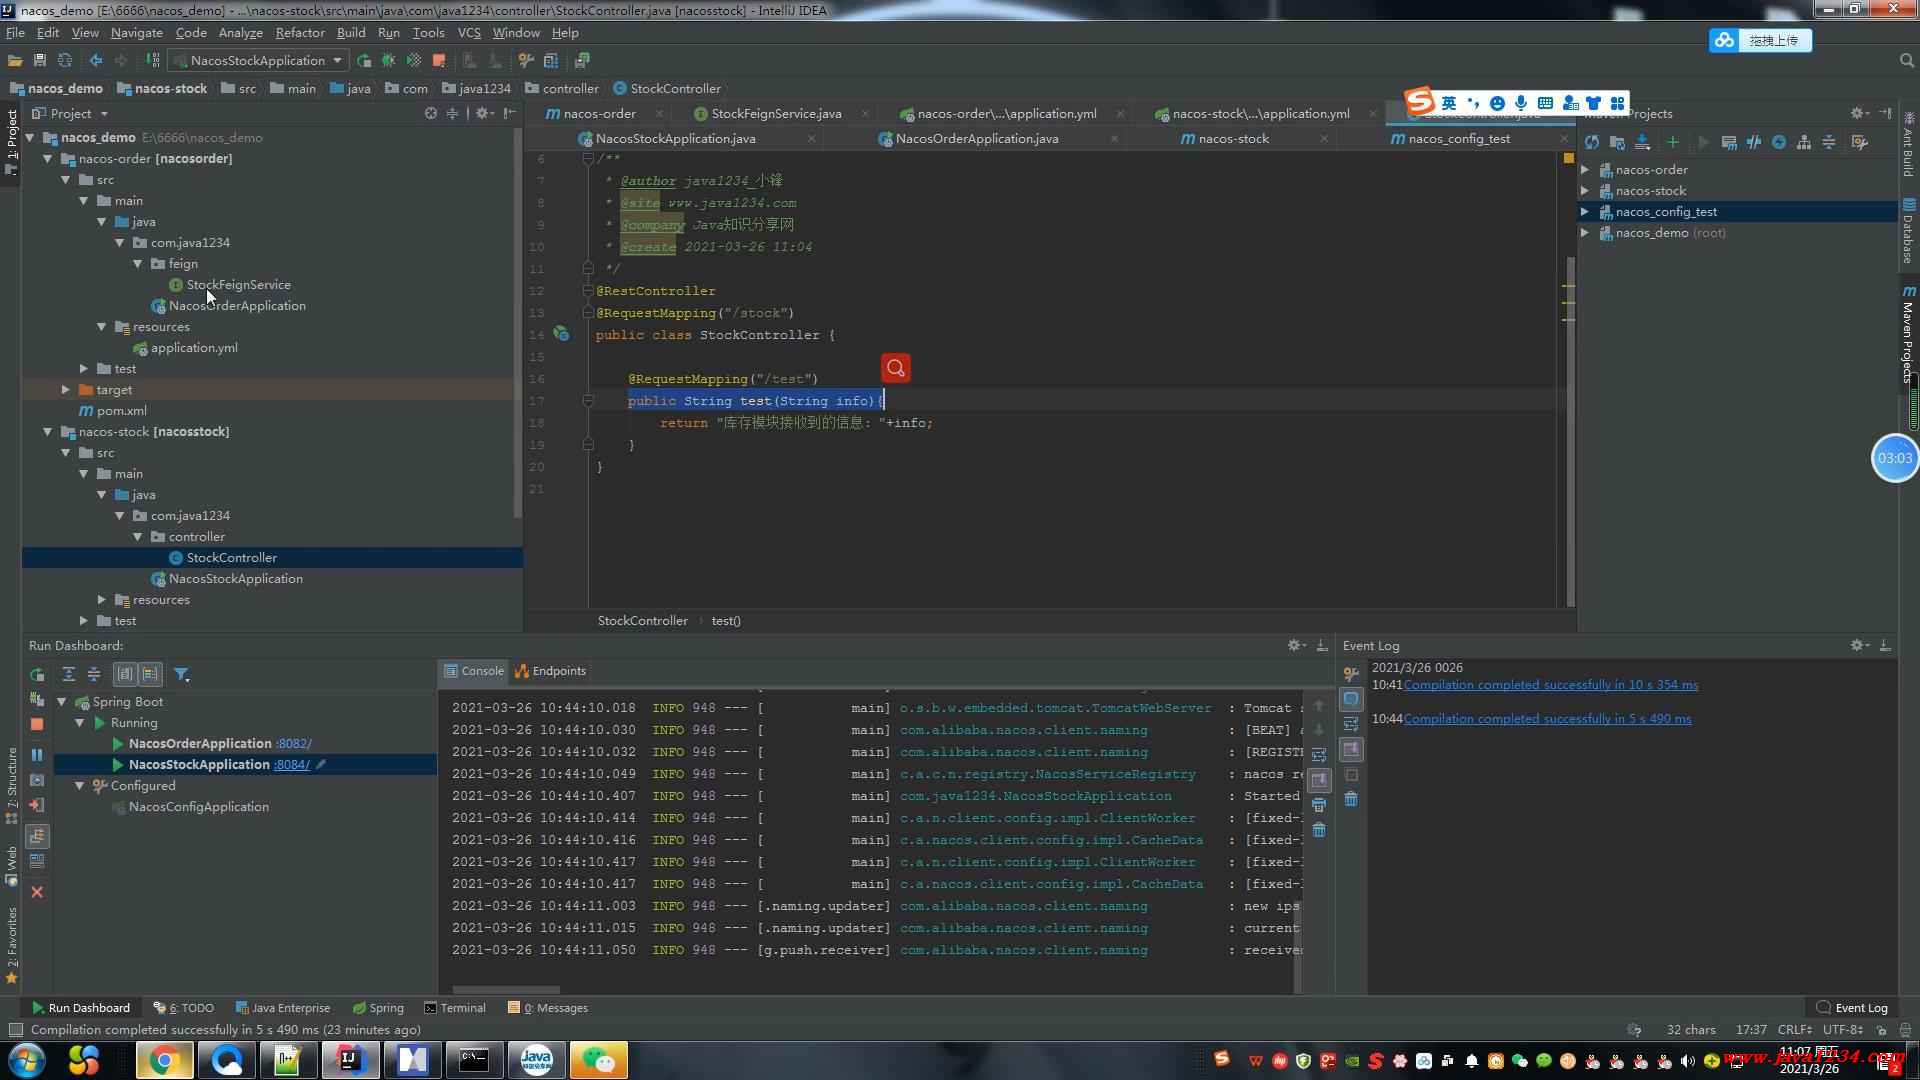Run NacosStockApplication from main toolbar
The width and height of the screenshot is (1920, 1080).
pyautogui.click(x=364, y=61)
